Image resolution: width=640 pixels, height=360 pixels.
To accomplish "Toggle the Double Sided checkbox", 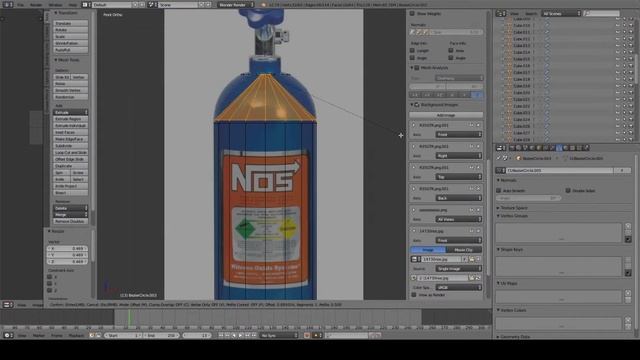I will click(x=568, y=191).
